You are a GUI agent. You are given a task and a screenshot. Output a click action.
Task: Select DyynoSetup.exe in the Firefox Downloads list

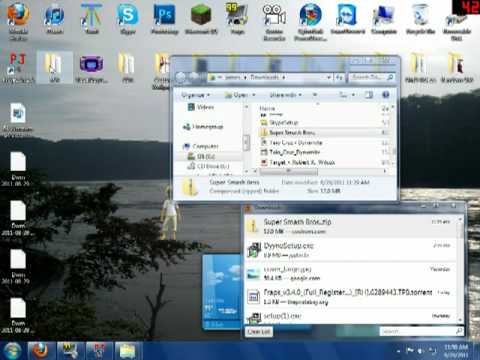pyautogui.click(x=351, y=250)
